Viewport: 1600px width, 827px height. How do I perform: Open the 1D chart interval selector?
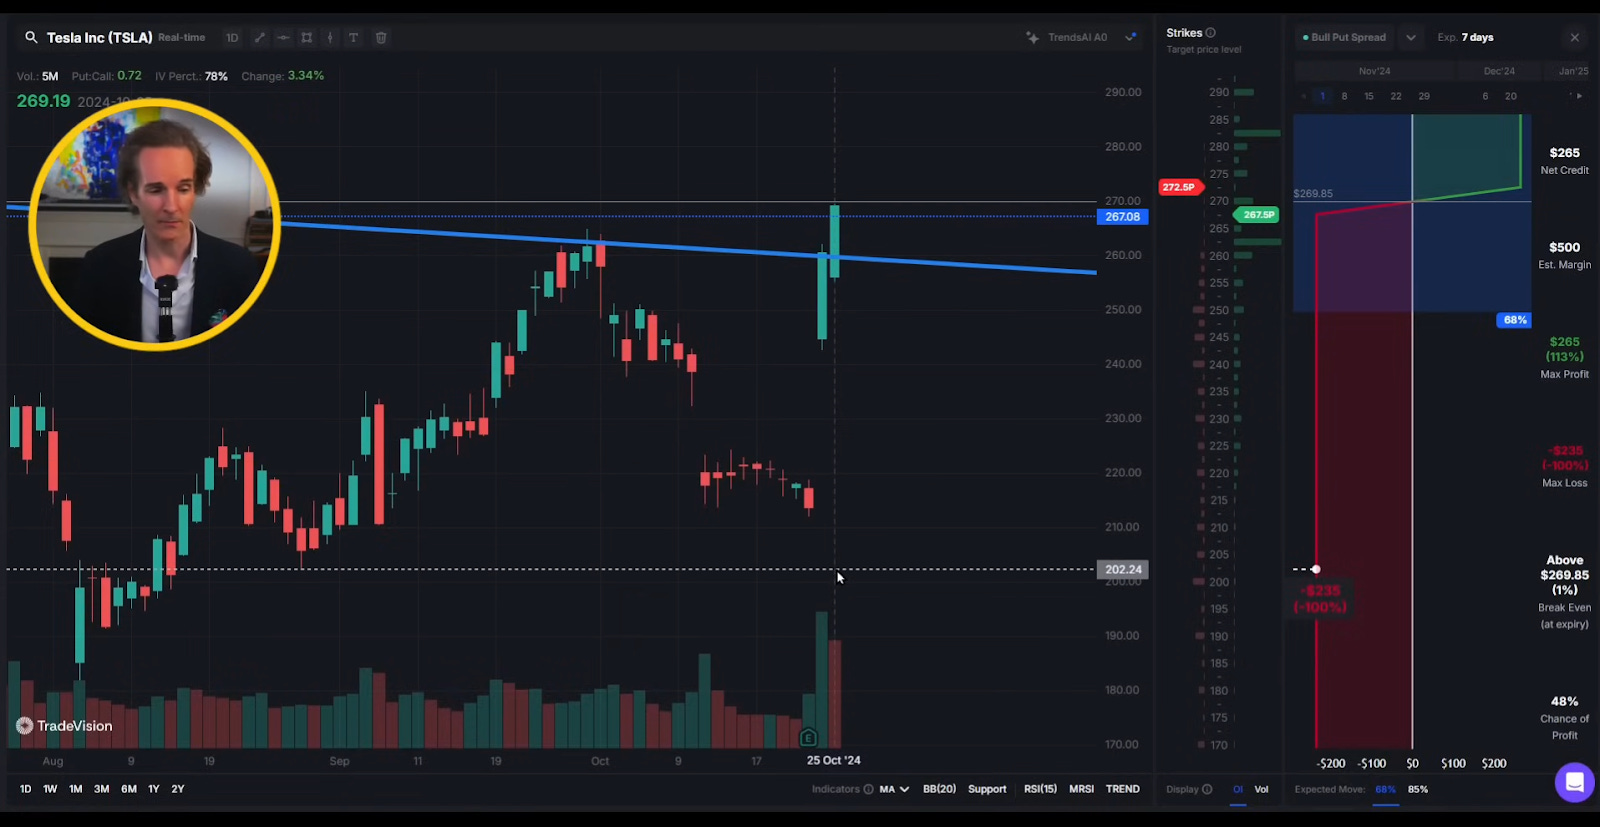[x=232, y=38]
